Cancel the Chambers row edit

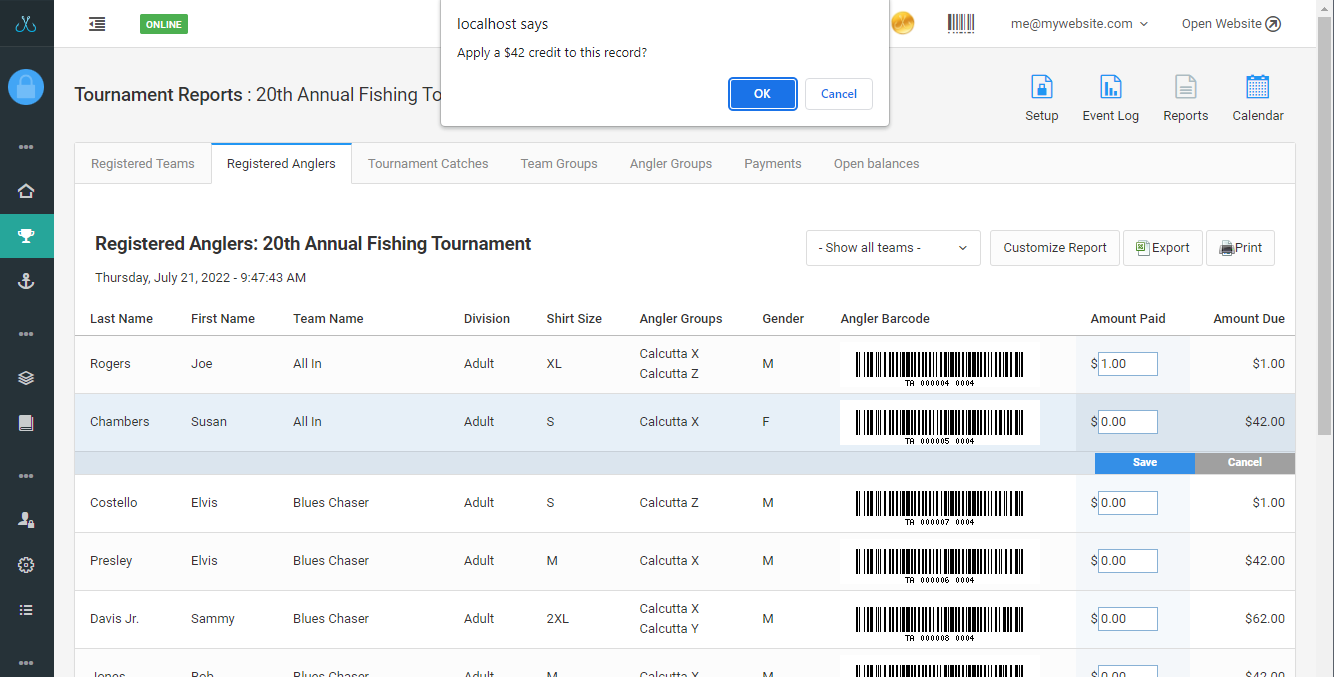coord(1245,463)
